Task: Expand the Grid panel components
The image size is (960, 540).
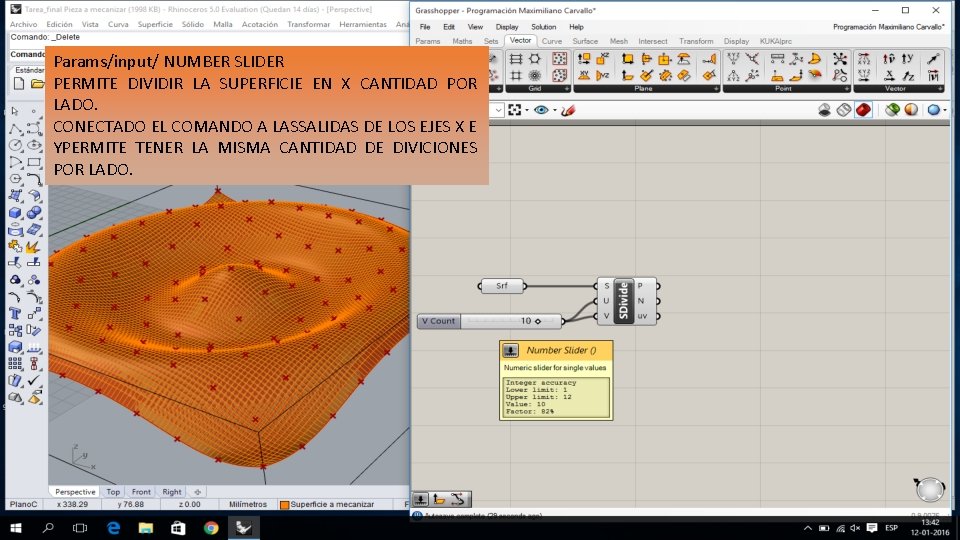Action: [566, 89]
